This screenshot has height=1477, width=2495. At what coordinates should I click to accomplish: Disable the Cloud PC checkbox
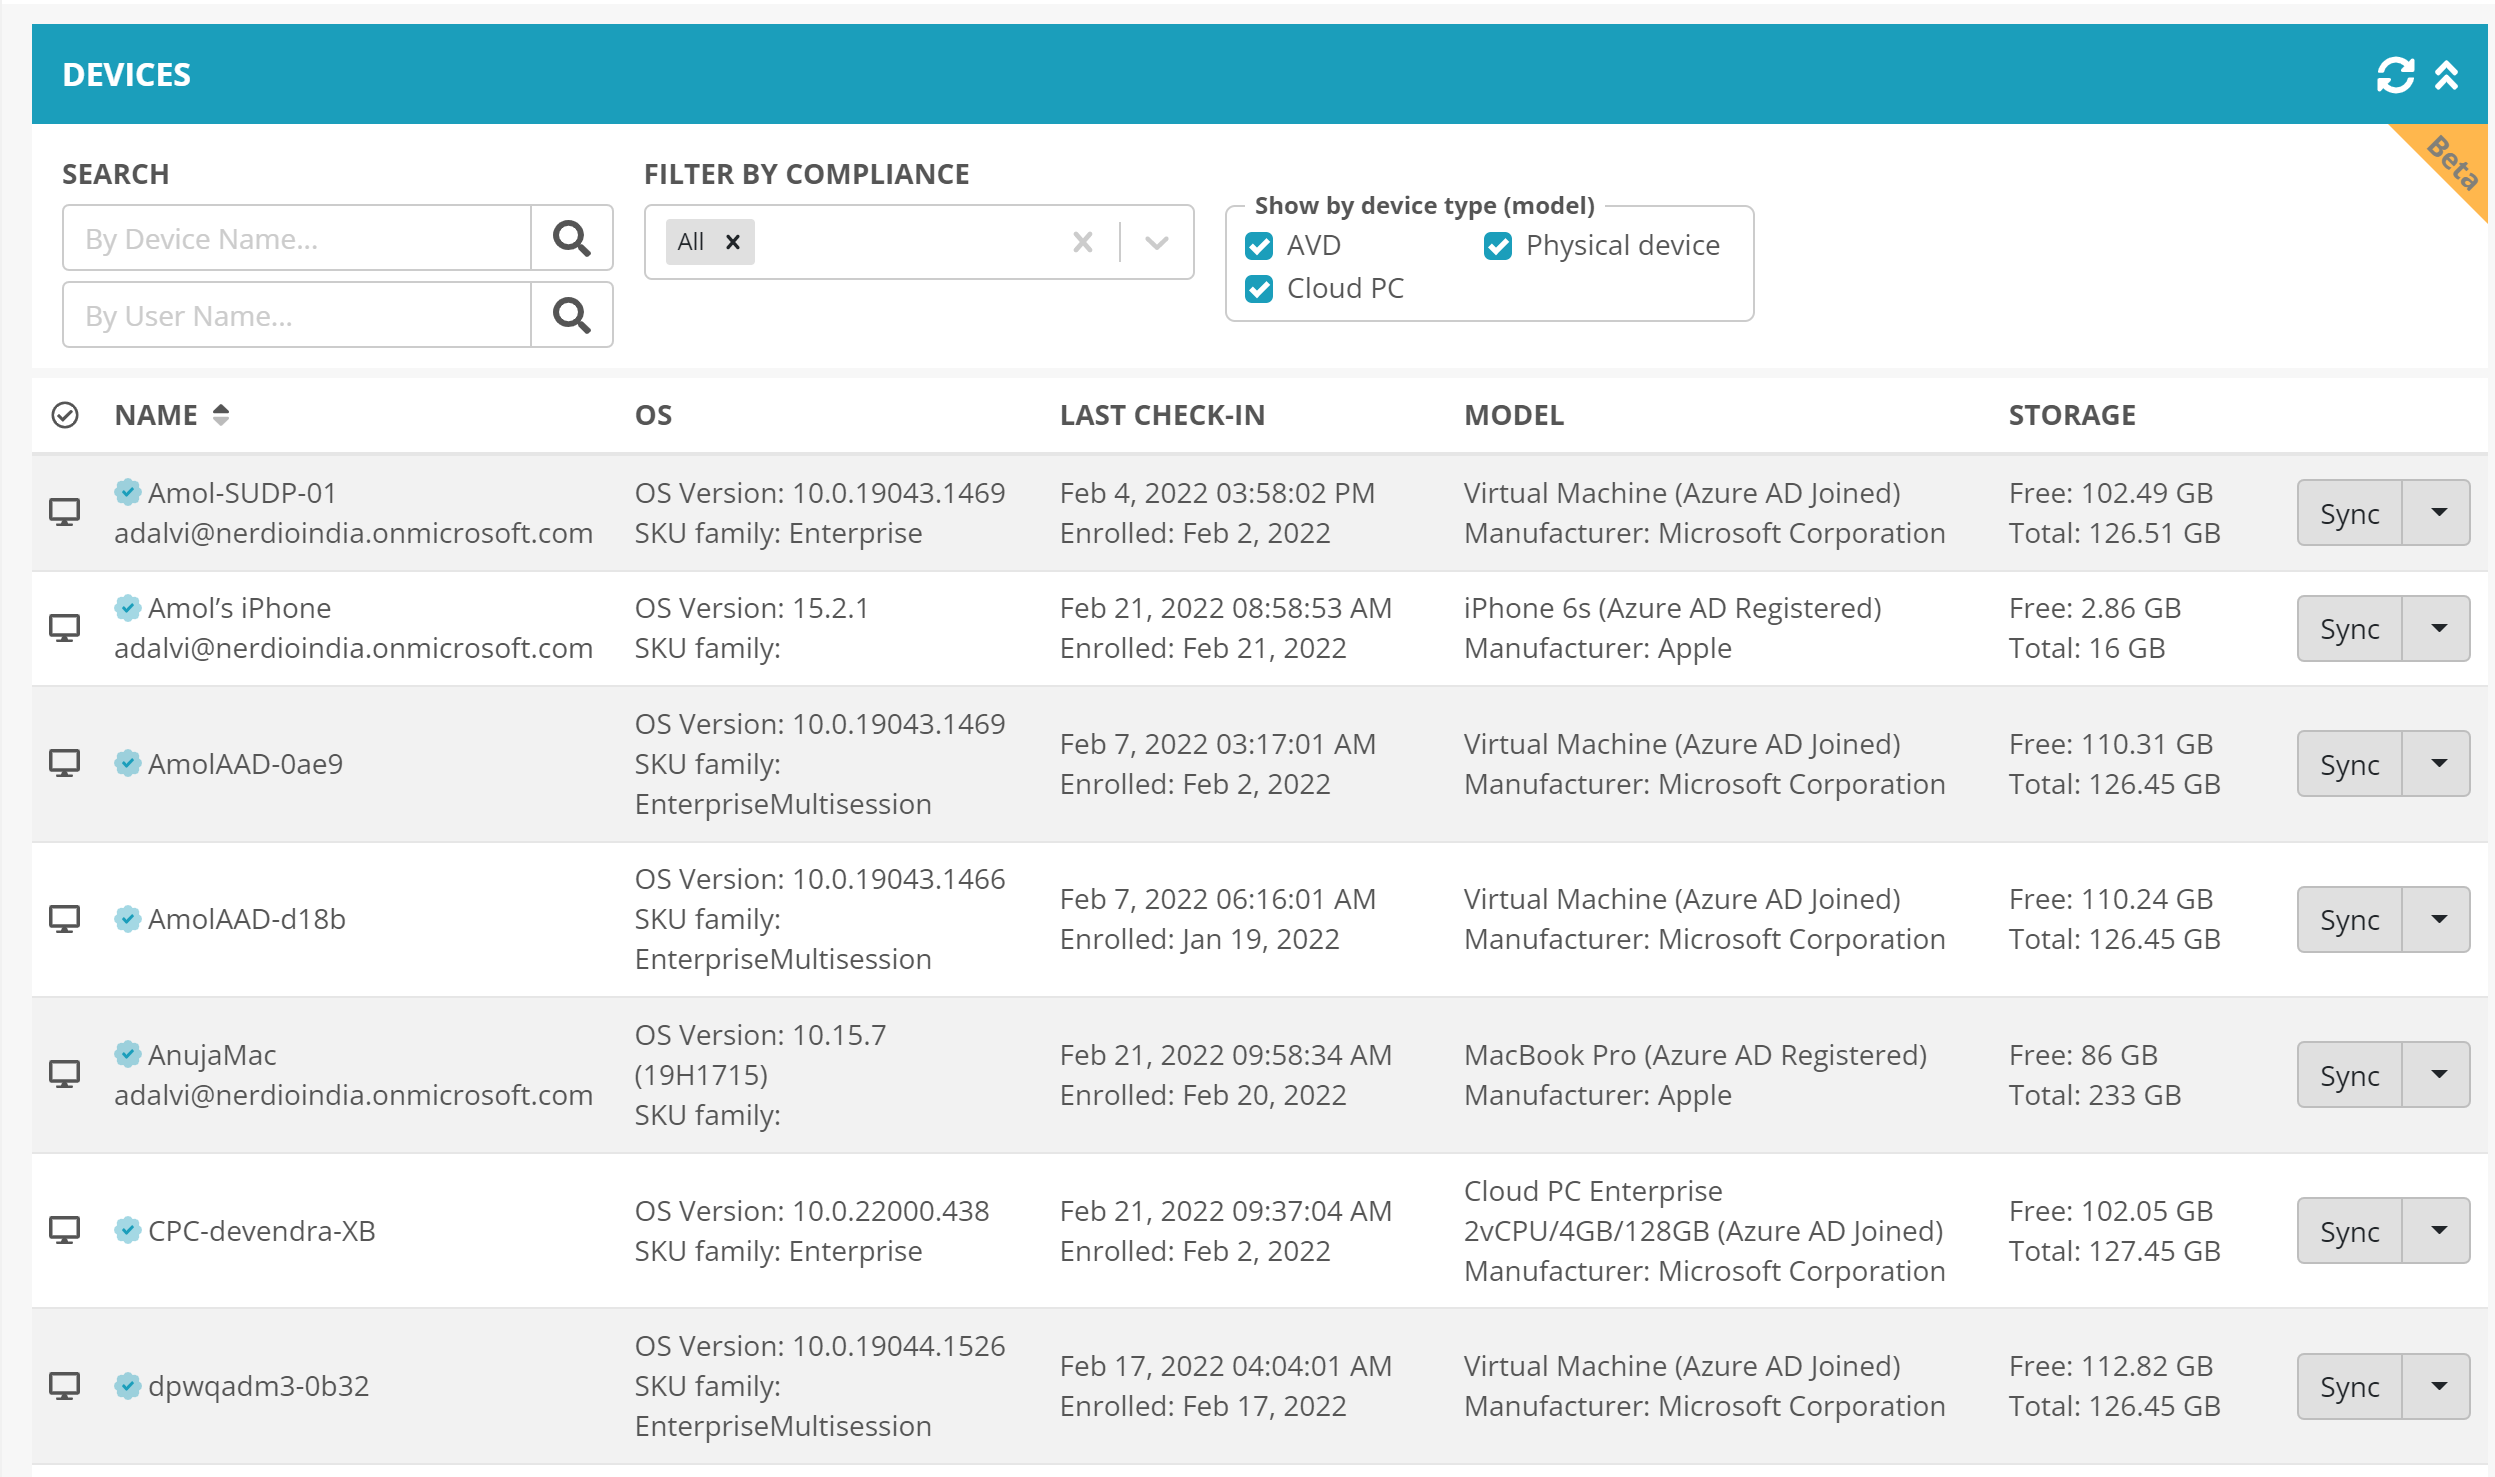tap(1259, 289)
